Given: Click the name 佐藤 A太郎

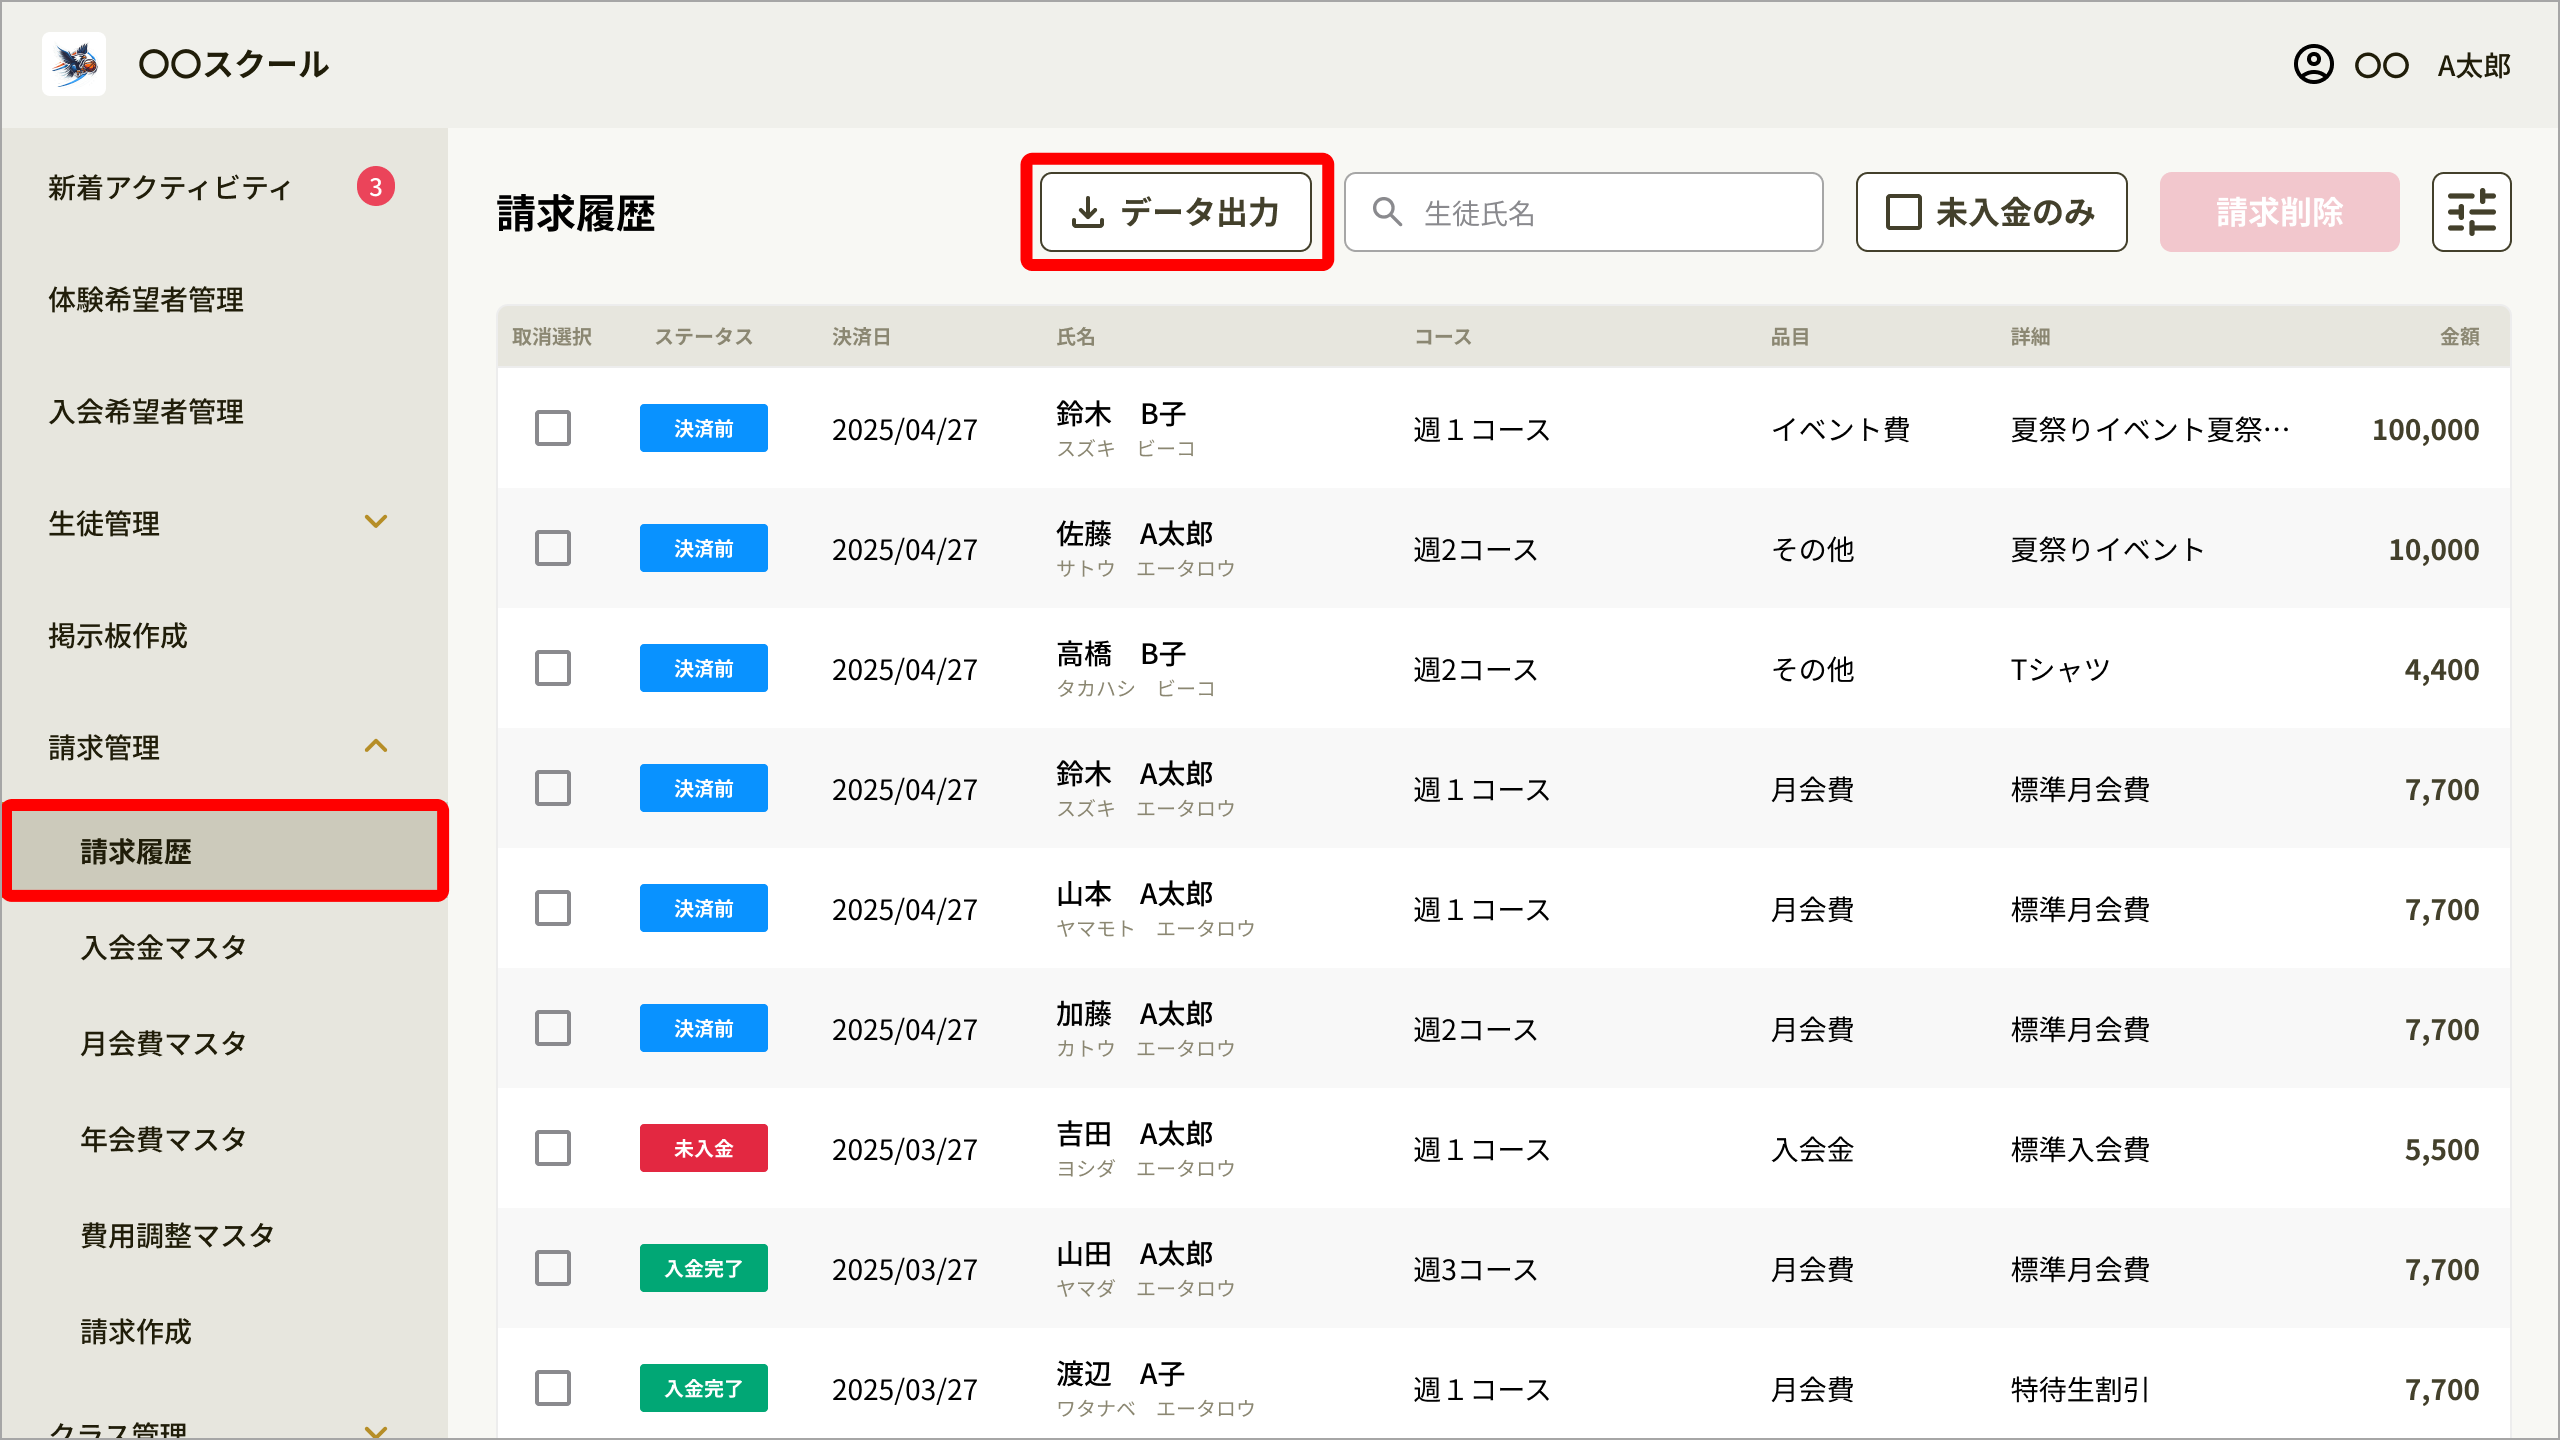Looking at the screenshot, I should tap(1135, 533).
